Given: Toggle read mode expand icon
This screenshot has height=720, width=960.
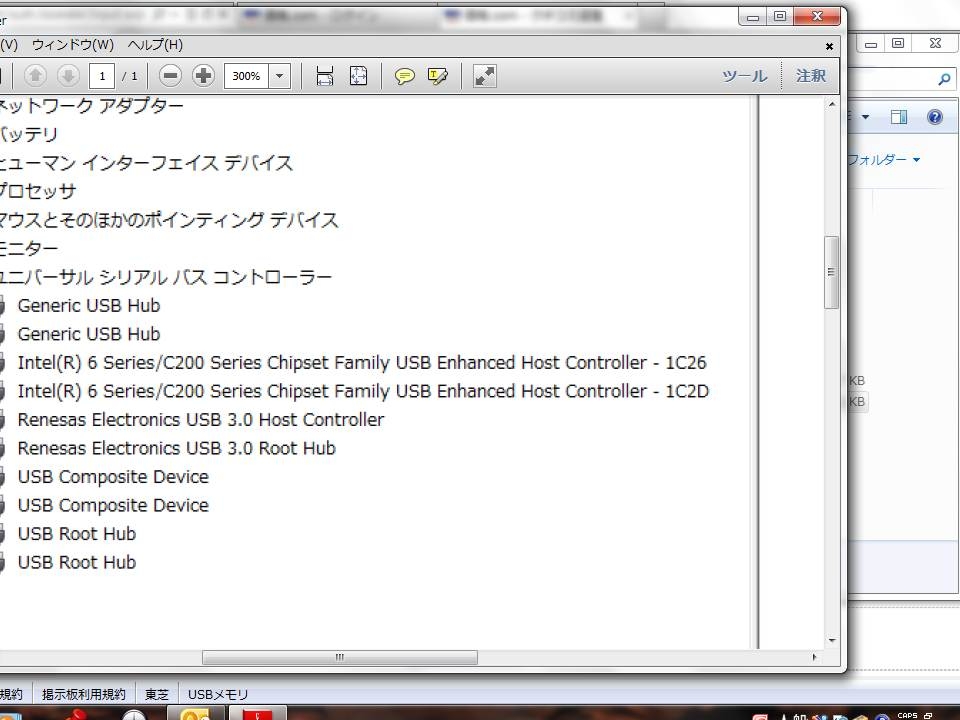Looking at the screenshot, I should (484, 76).
